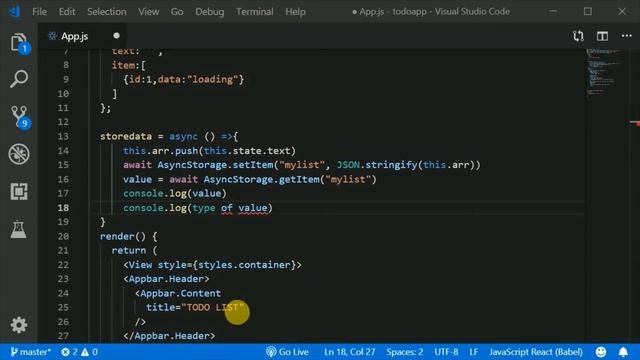Click line number 13 in the gutter
Image resolution: width=640 pixels, height=360 pixels.
[x=63, y=136]
